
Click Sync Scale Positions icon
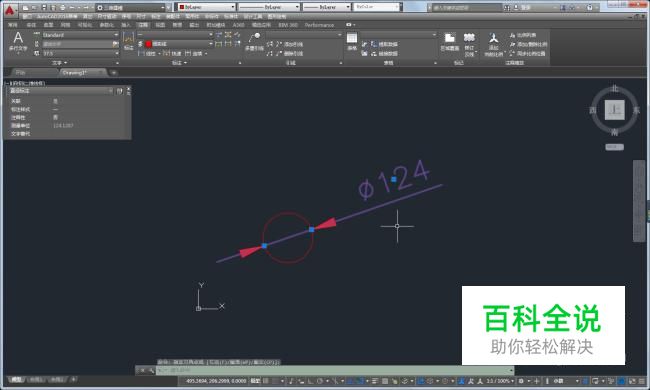(513, 53)
